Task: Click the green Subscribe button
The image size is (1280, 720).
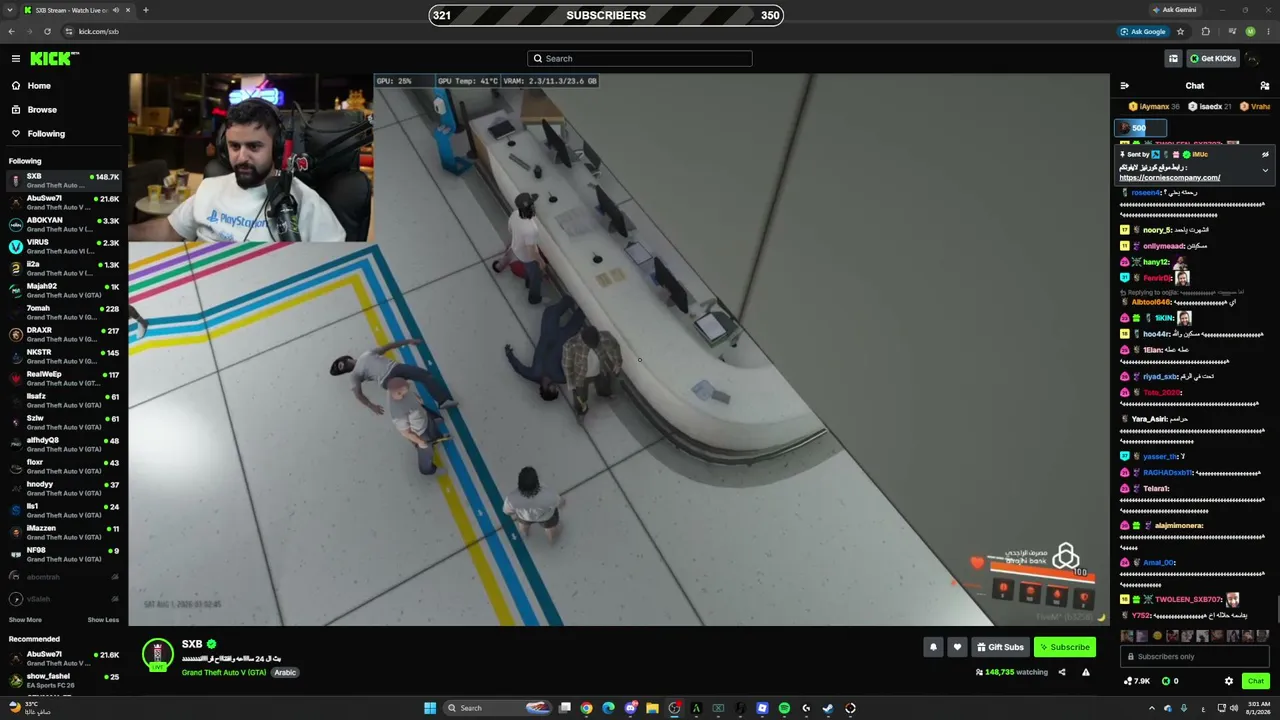Action: (1064, 647)
